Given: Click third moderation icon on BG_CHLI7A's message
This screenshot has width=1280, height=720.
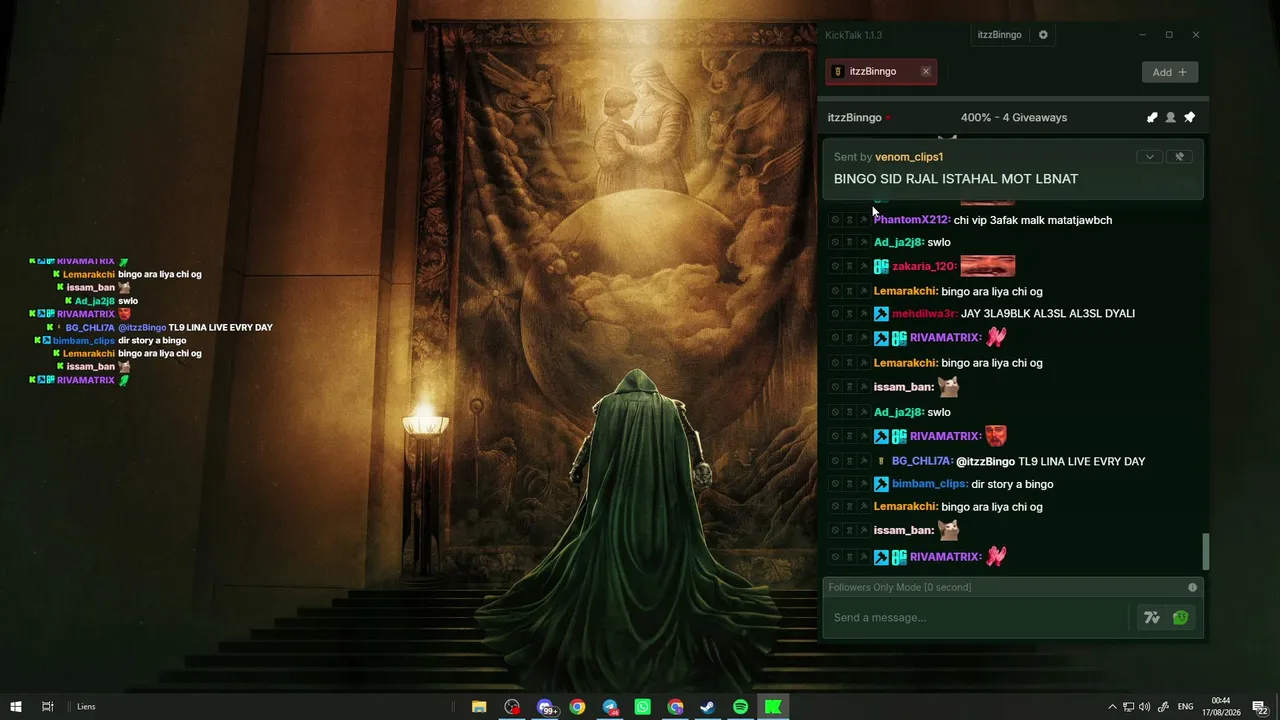Looking at the screenshot, I should tap(863, 461).
